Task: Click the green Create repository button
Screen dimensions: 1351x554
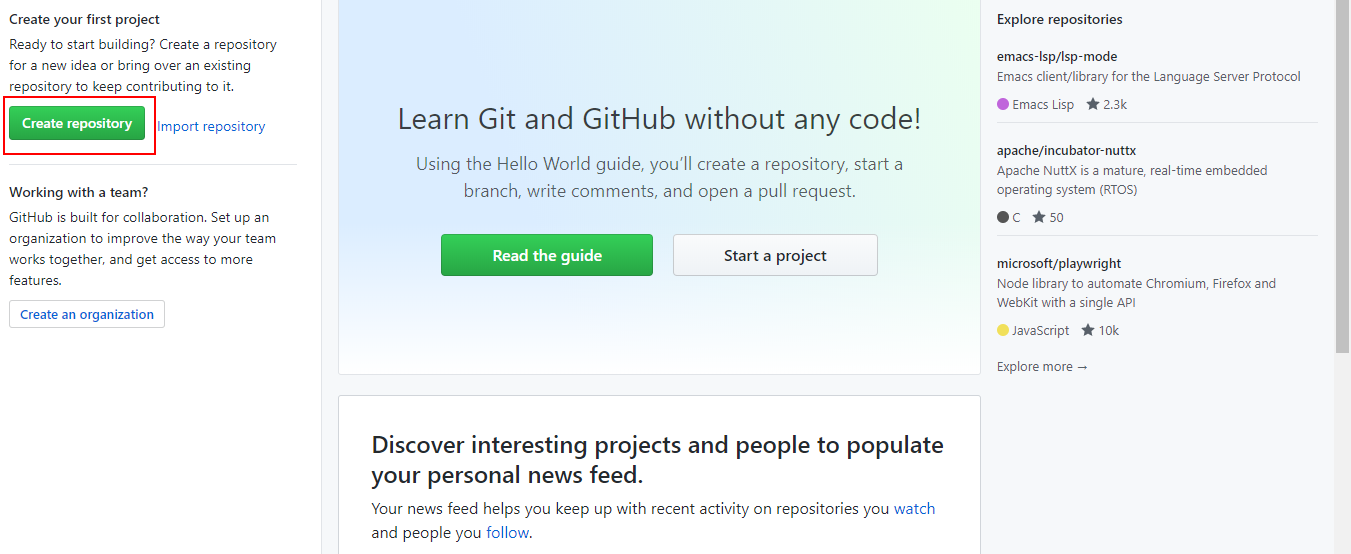Action: click(77, 123)
